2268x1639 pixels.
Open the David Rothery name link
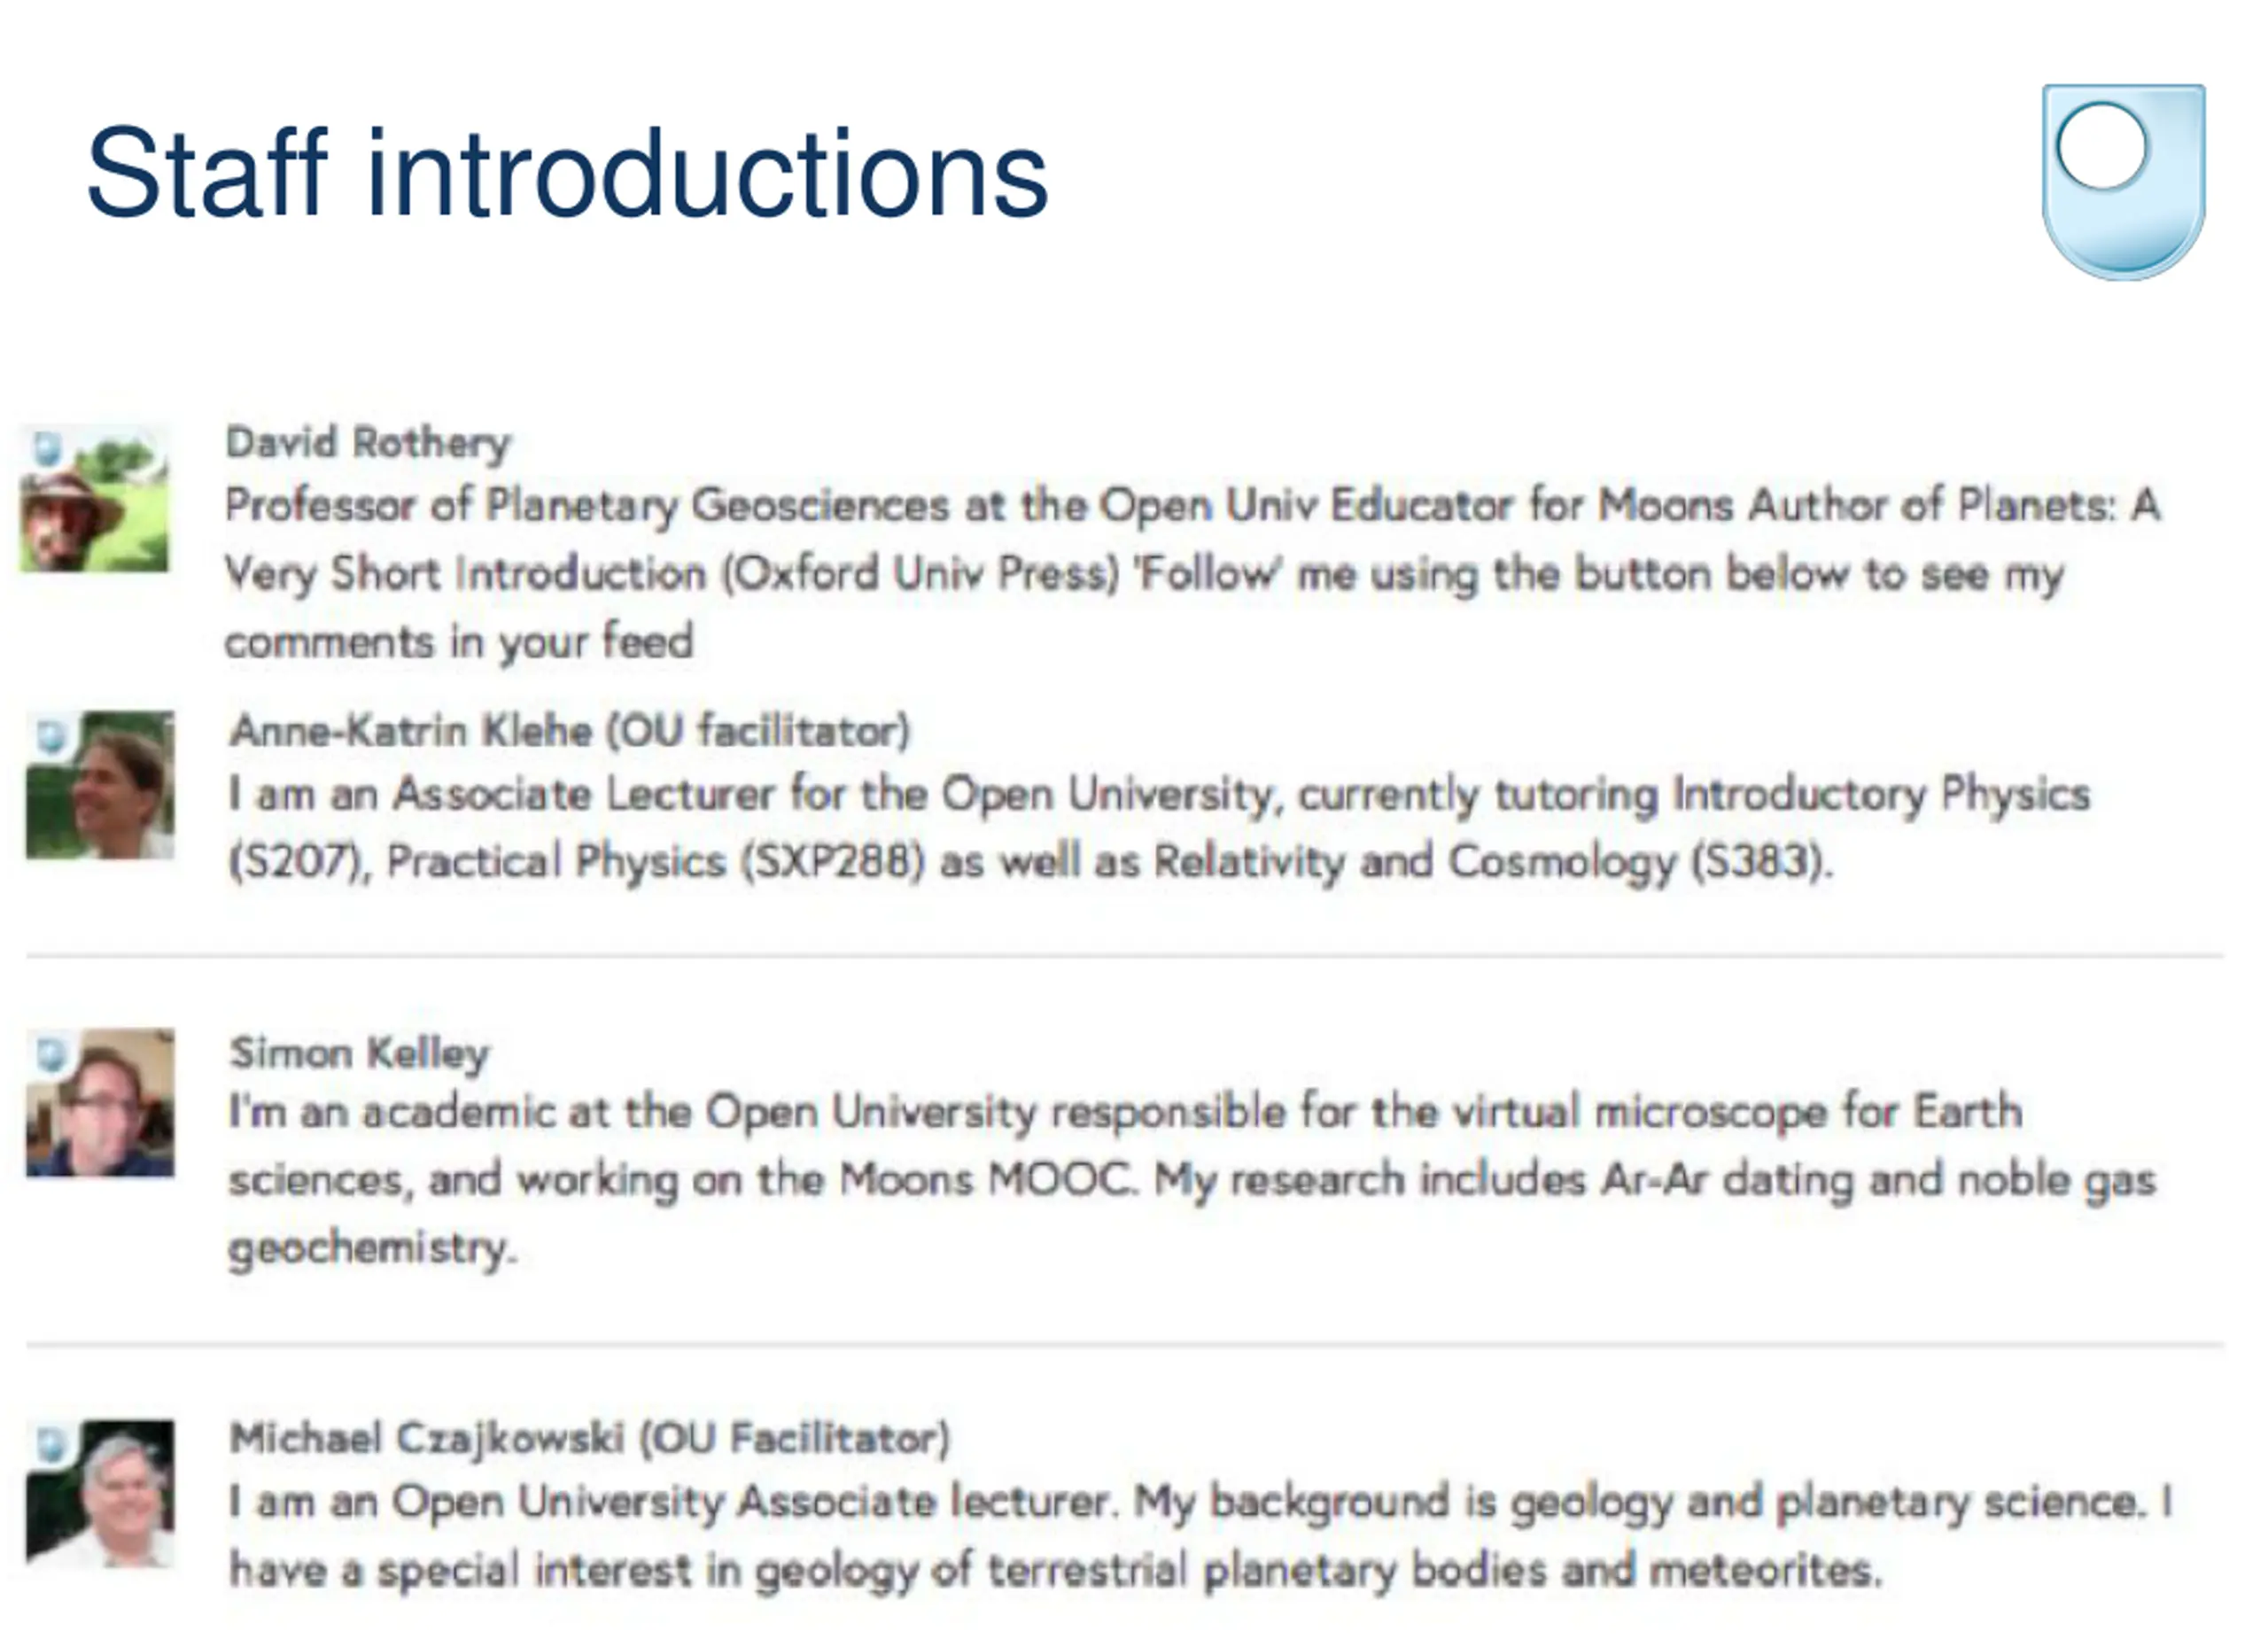[x=368, y=442]
